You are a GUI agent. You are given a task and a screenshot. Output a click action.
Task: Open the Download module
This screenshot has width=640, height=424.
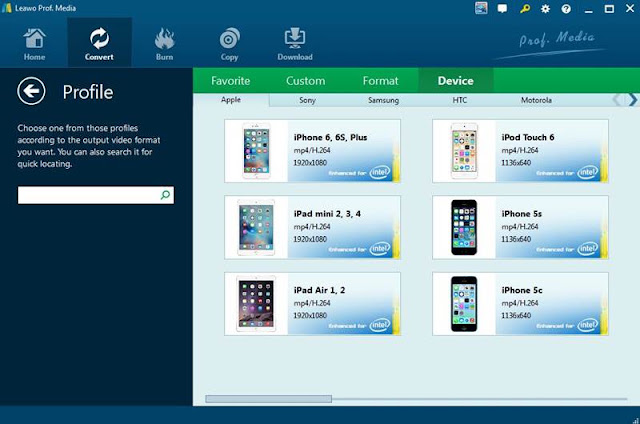295,44
